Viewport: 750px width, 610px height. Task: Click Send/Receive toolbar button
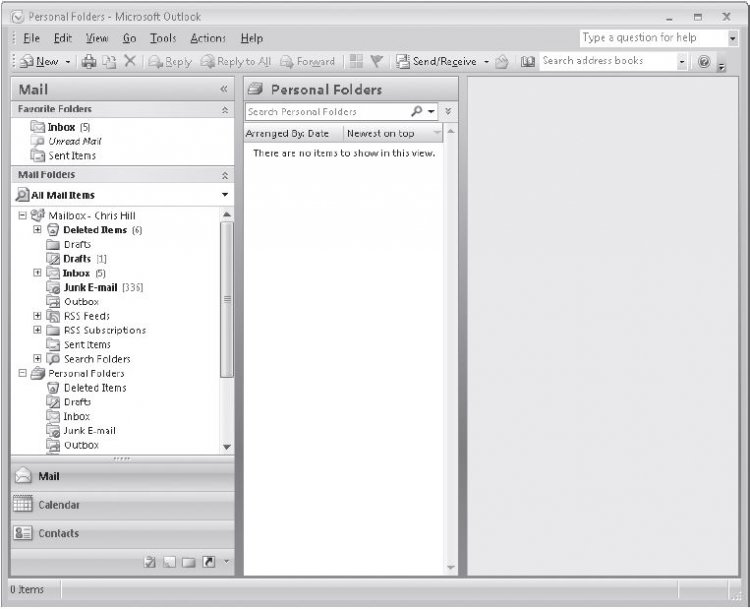coord(436,62)
